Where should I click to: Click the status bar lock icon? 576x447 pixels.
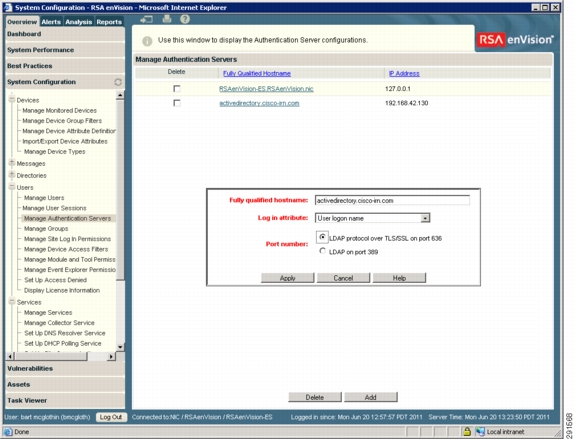point(467,432)
